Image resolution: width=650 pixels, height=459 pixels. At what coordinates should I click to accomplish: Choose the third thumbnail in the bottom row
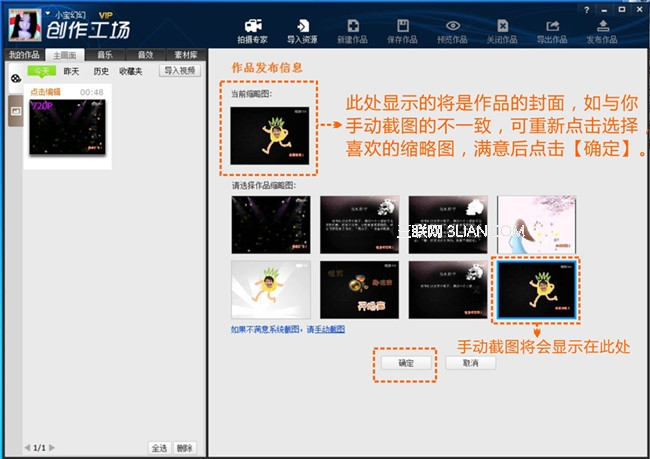(x=448, y=289)
